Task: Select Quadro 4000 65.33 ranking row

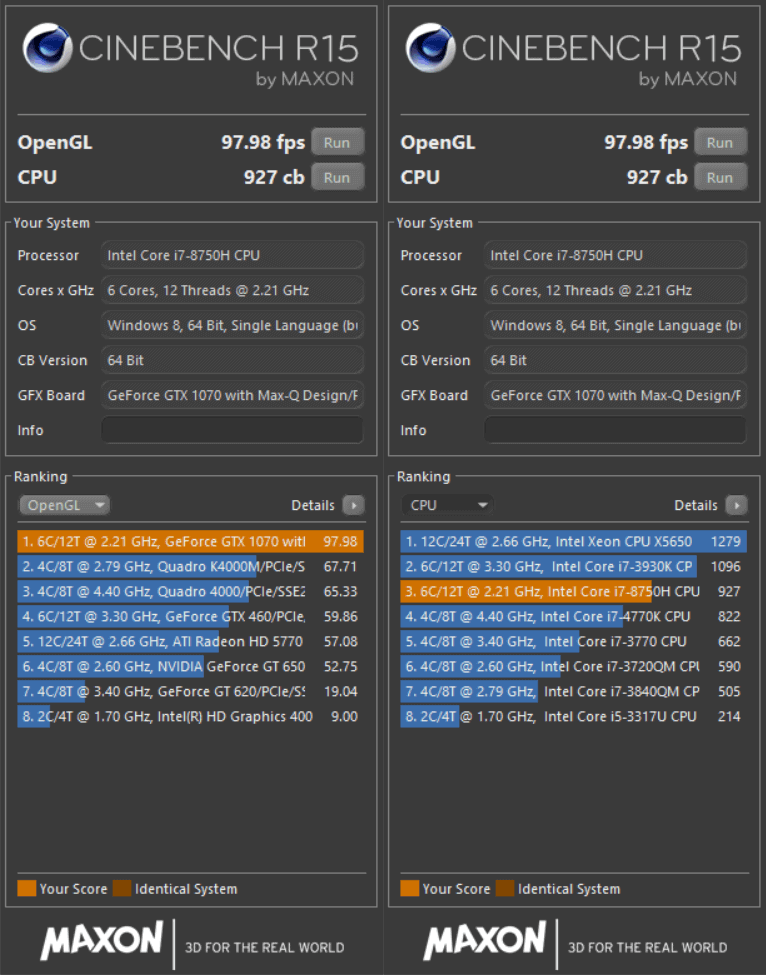Action: (x=190, y=591)
